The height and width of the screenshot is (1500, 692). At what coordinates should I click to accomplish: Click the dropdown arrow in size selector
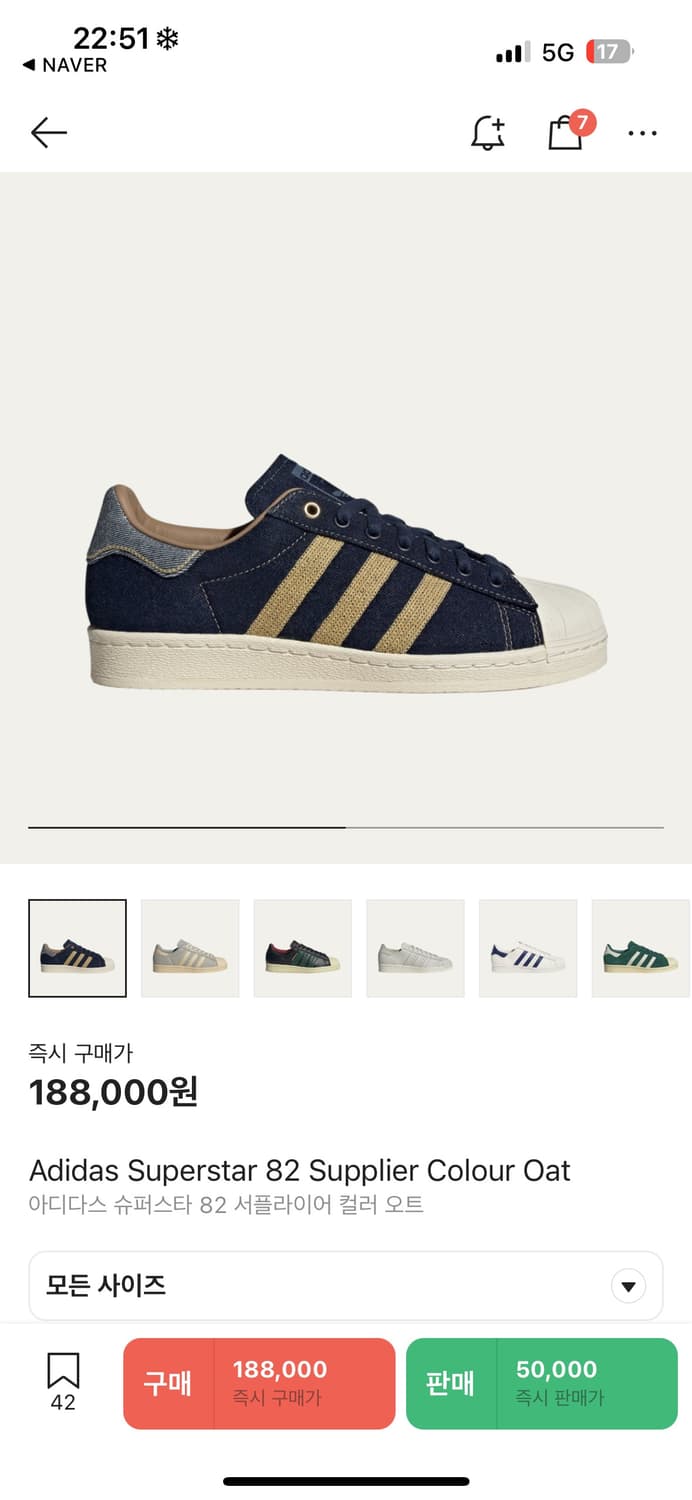coord(628,1286)
